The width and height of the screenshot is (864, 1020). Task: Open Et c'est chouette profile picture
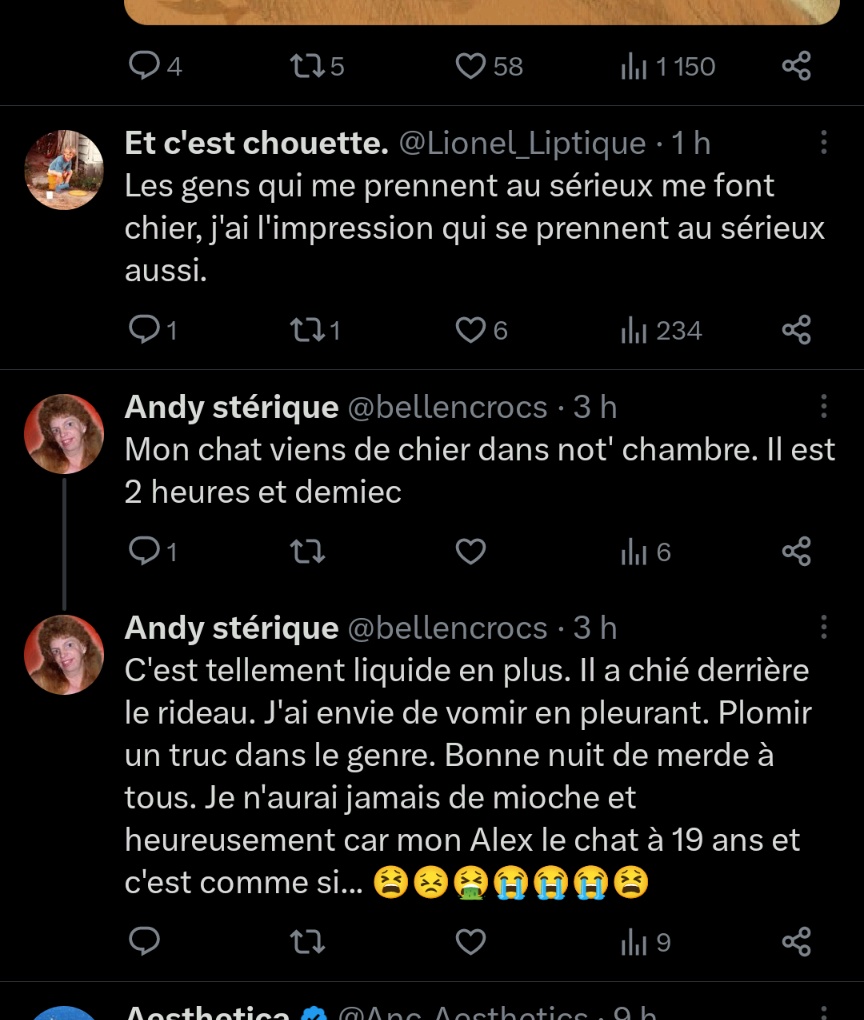click(64, 169)
